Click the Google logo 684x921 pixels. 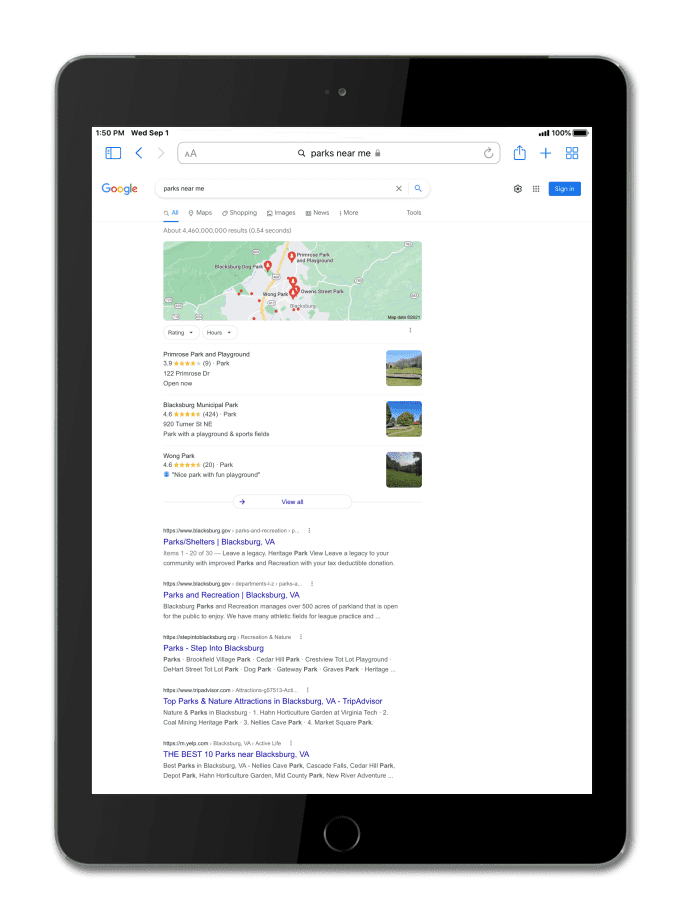pos(120,189)
